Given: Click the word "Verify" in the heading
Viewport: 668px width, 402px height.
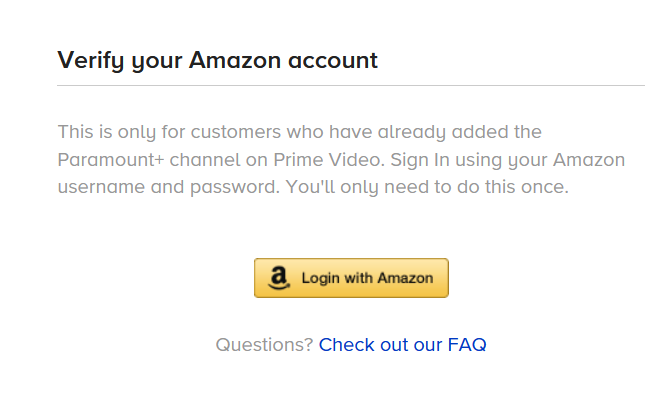Looking at the screenshot, I should (x=91, y=60).
